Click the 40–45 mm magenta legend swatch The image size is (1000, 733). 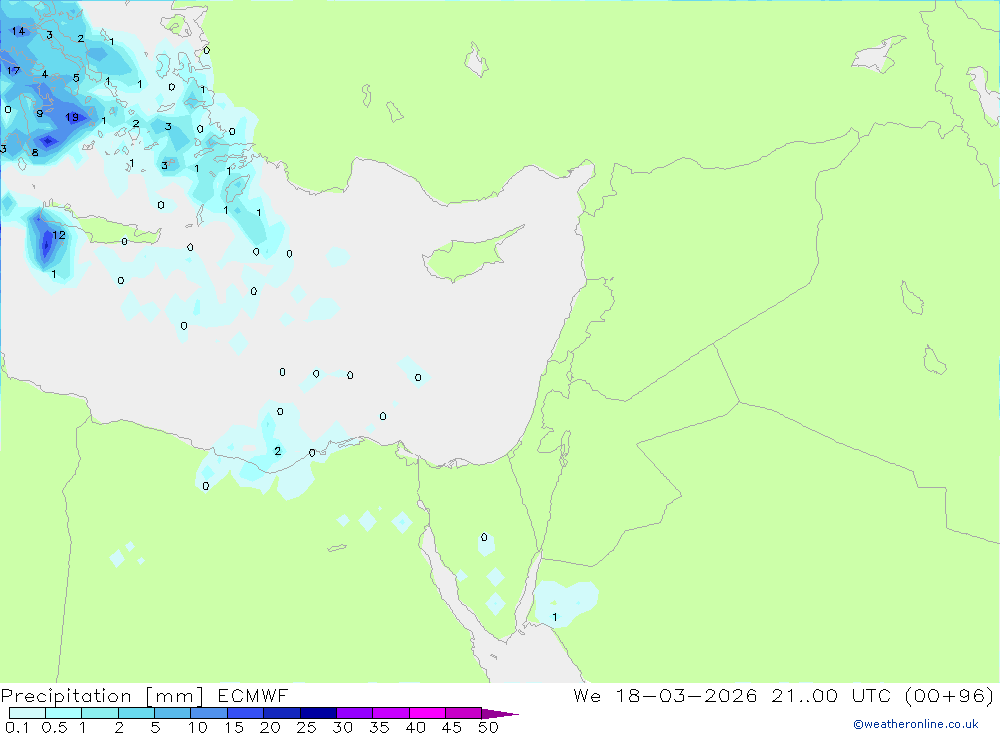click(427, 713)
